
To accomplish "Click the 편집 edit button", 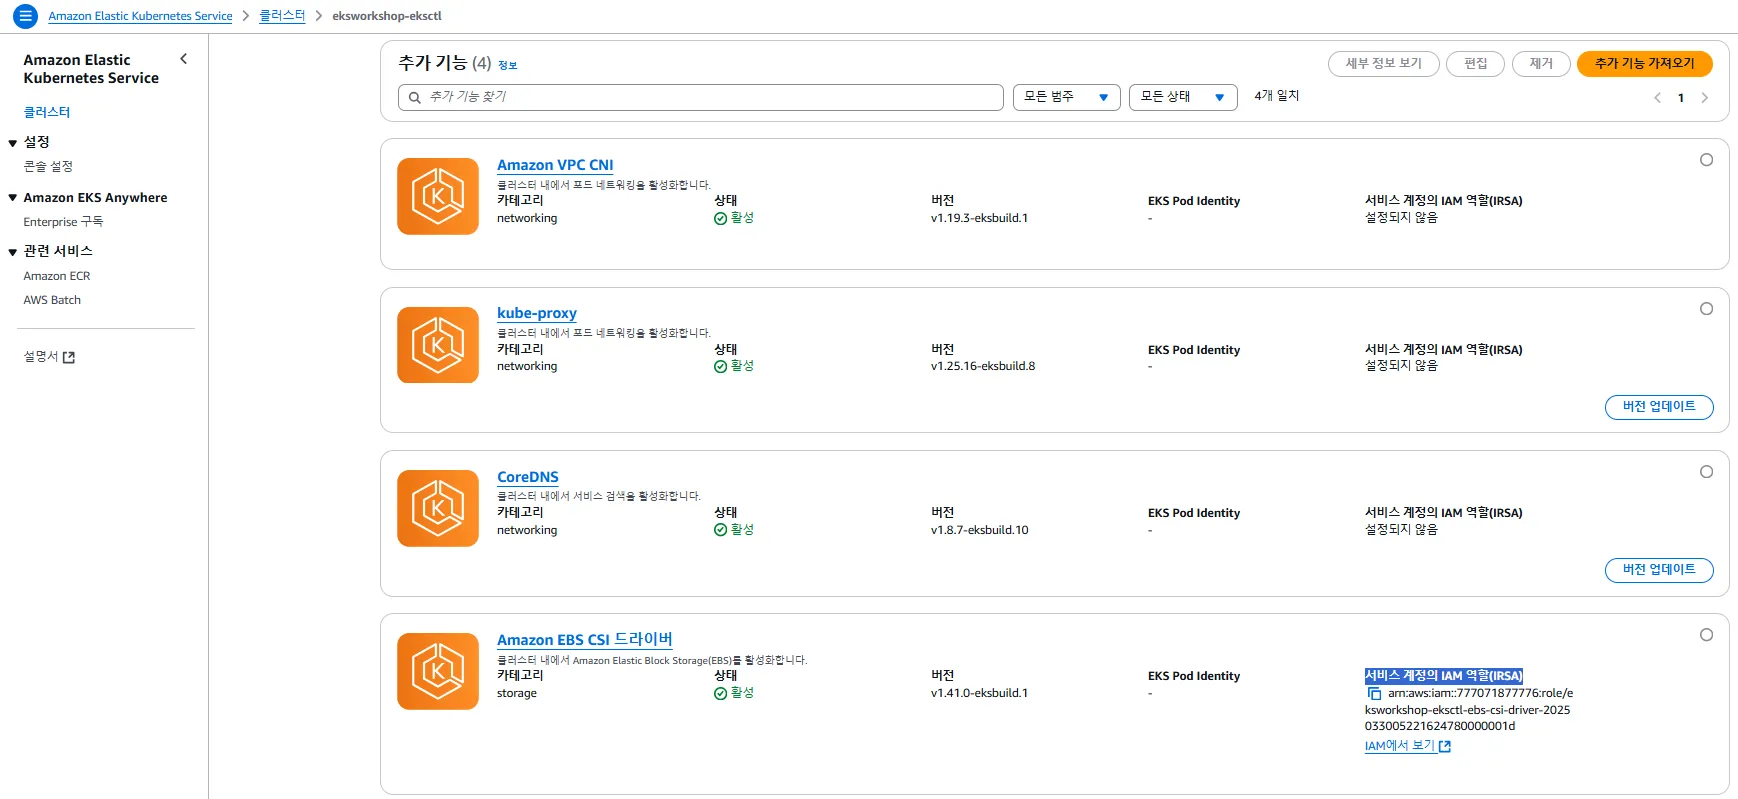I will click(x=1475, y=64).
